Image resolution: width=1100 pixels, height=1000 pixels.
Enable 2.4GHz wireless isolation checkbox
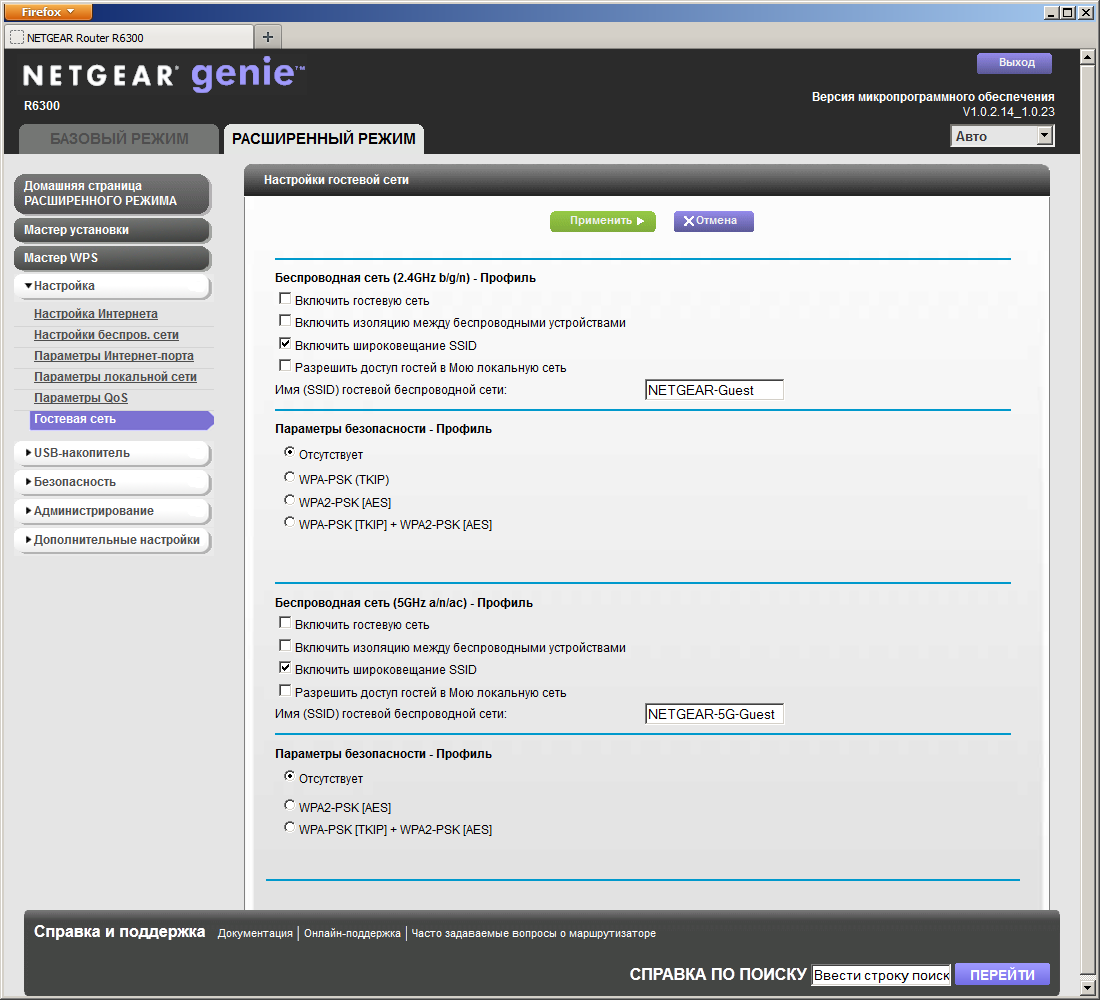(285, 321)
